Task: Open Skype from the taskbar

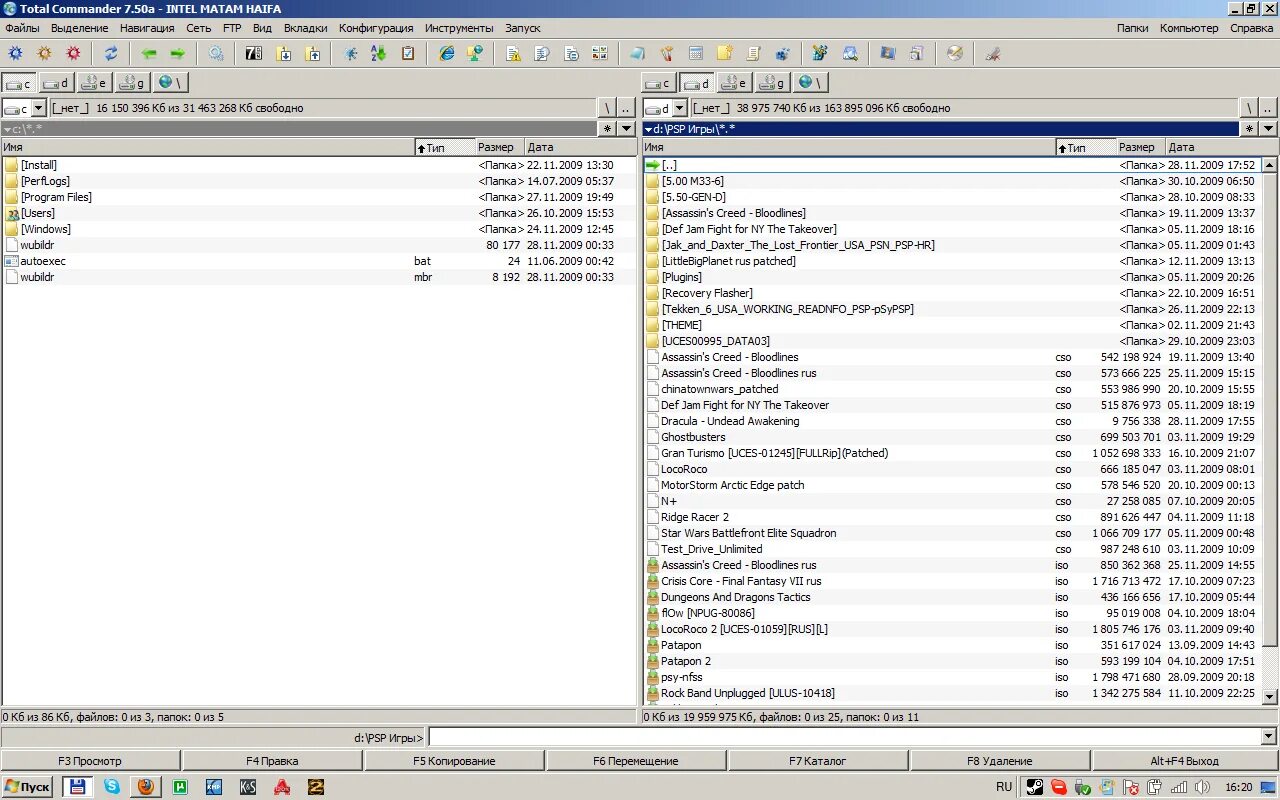Action: 111,786
